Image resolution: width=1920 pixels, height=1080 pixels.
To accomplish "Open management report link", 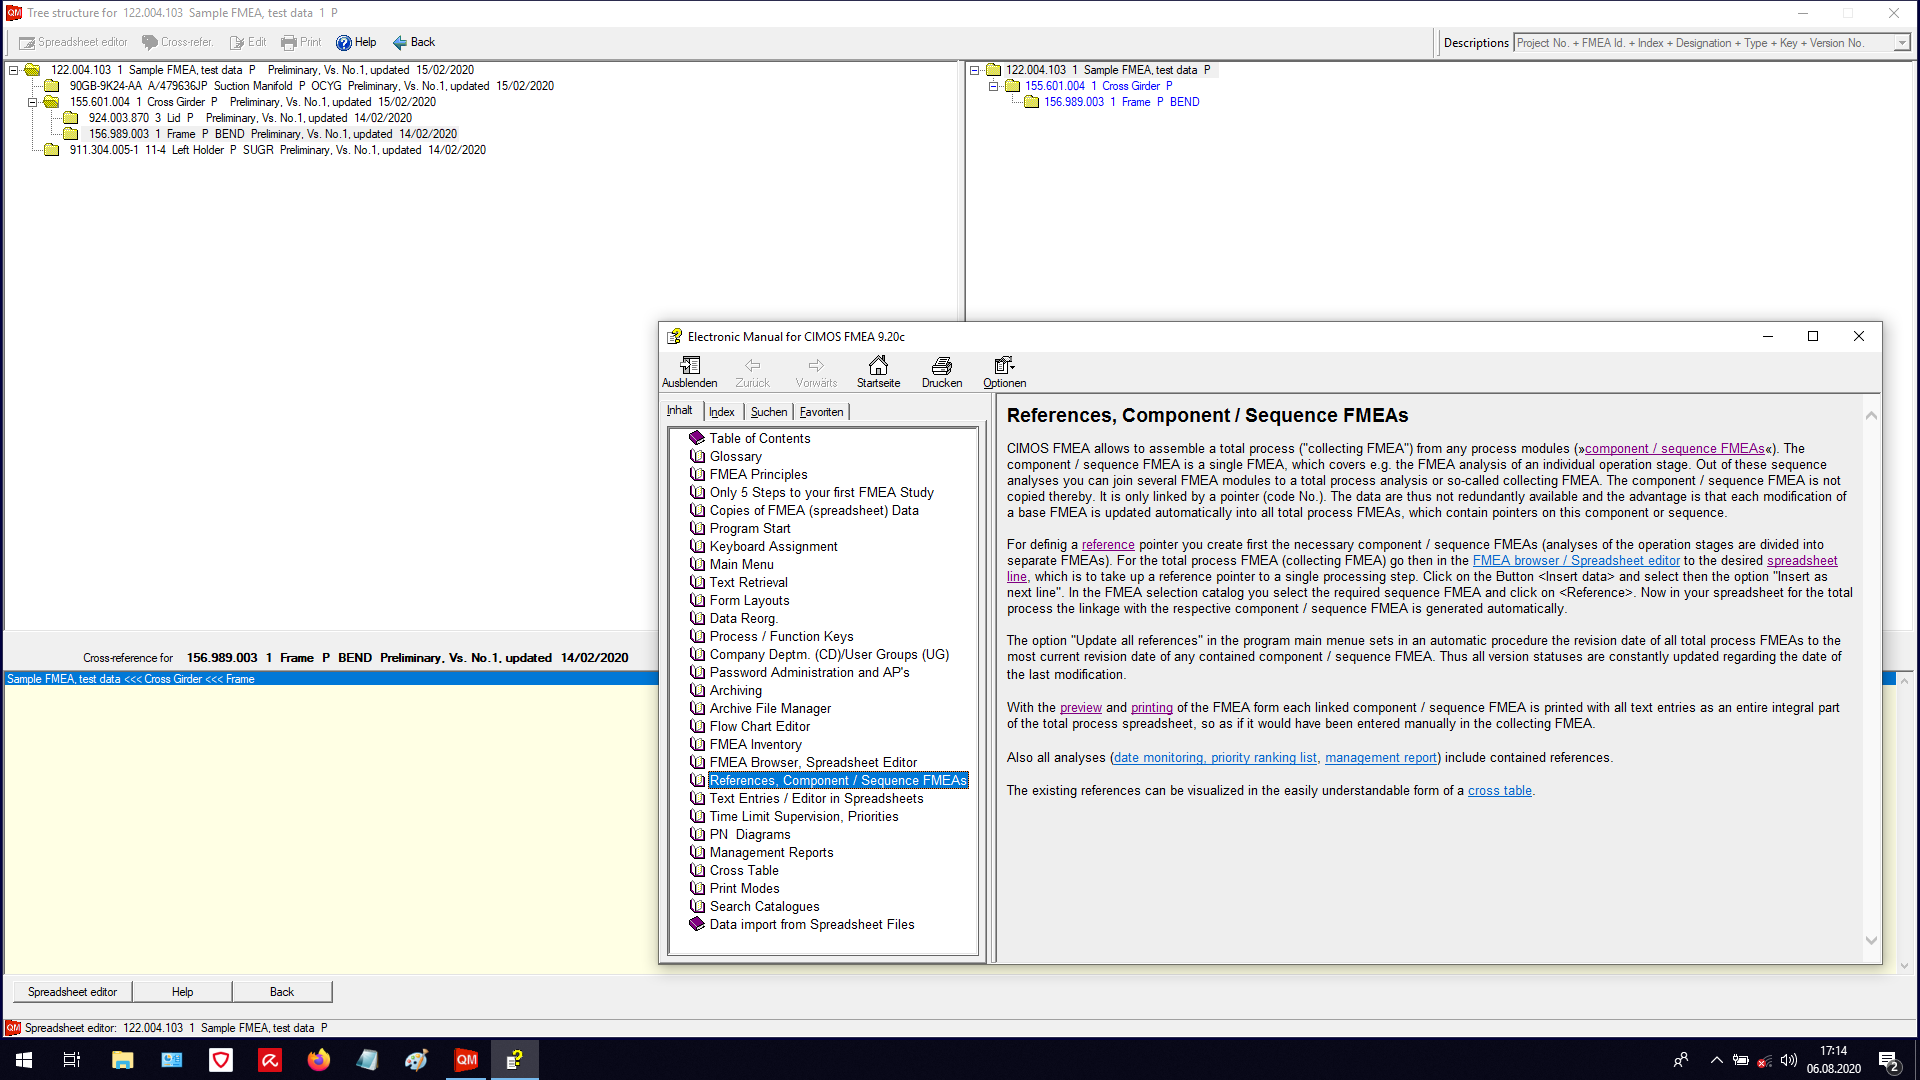I will tap(1381, 757).
